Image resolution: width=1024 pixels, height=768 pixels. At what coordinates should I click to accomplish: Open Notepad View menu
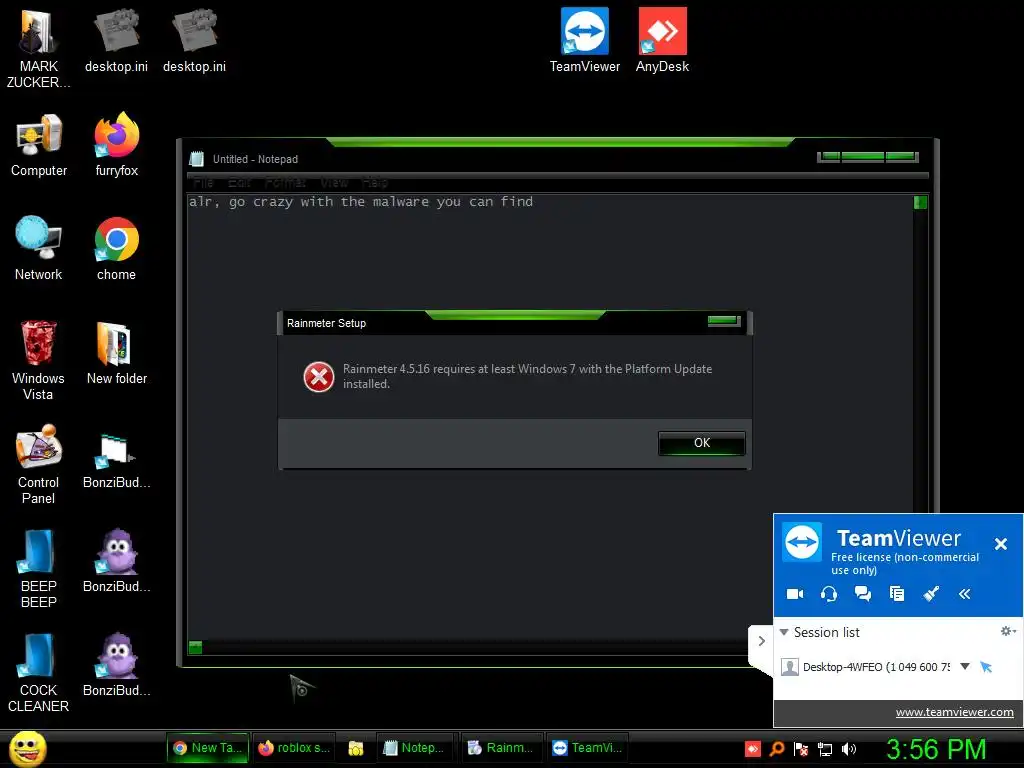pos(334,182)
